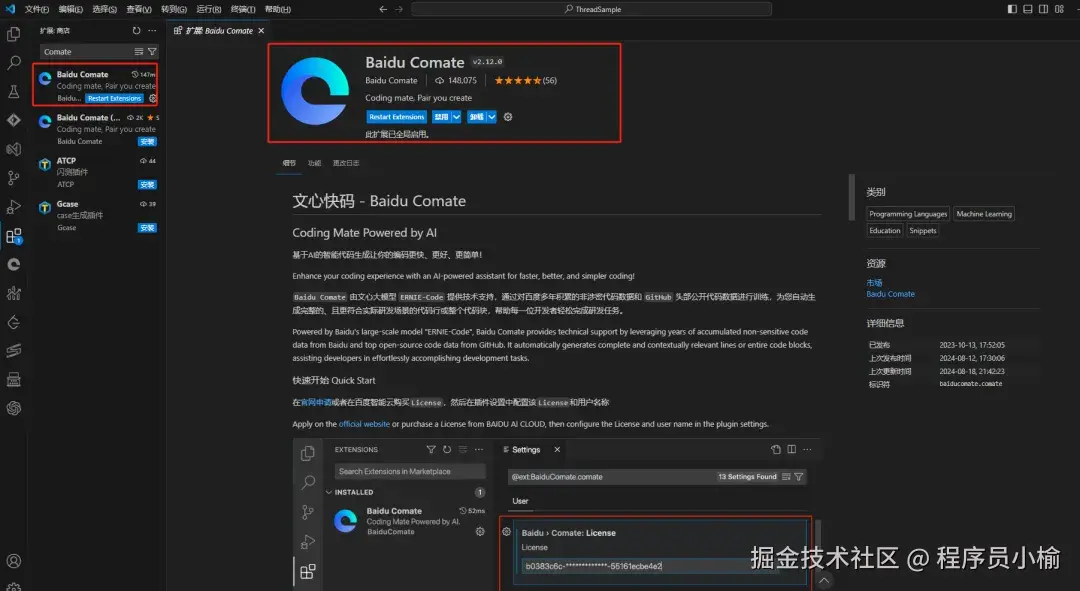Open the 转到(G) menu
Image resolution: width=1080 pixels, height=591 pixels.
(174, 9)
